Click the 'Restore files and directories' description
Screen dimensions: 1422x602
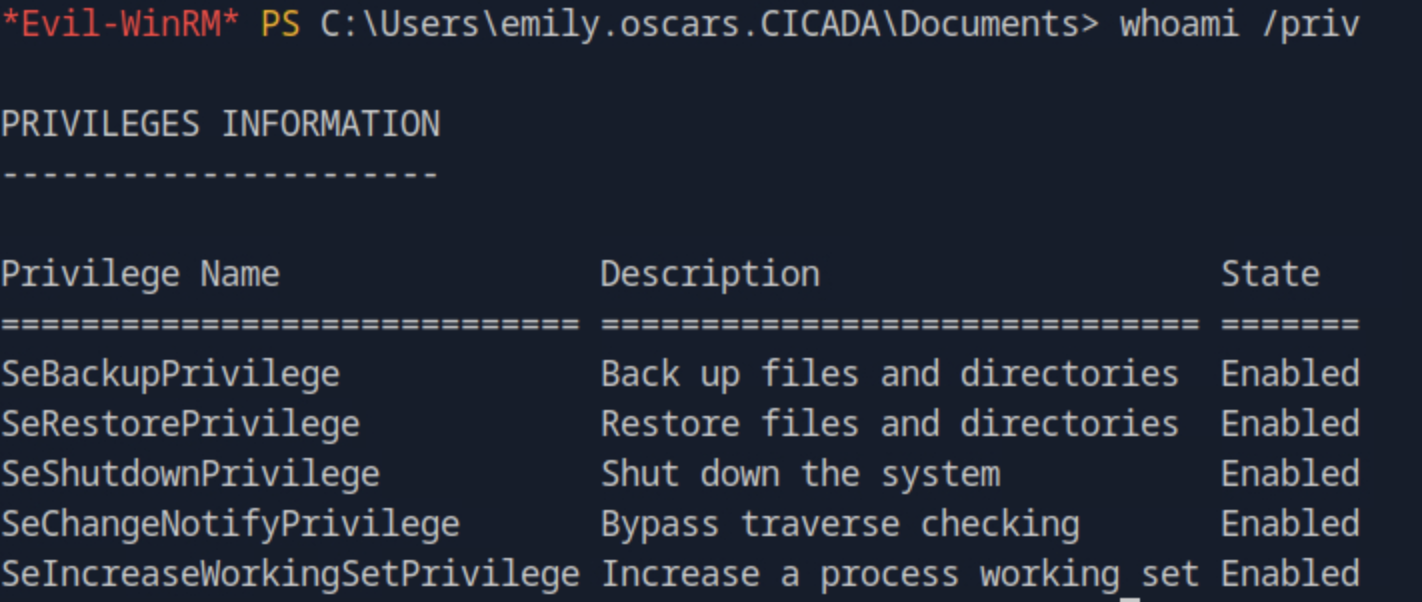(889, 424)
